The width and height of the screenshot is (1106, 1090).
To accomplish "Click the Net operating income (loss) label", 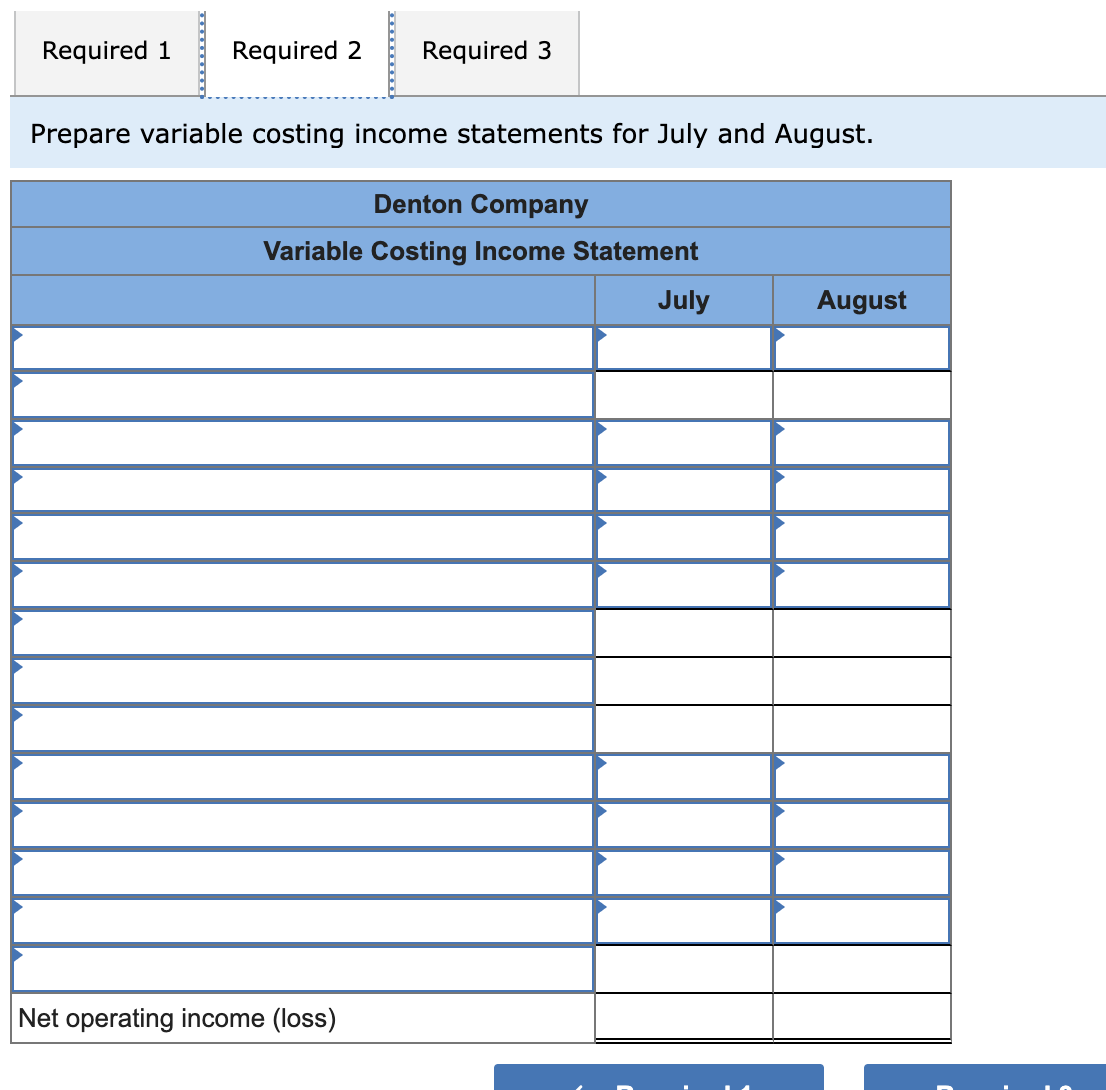I will click(177, 1018).
